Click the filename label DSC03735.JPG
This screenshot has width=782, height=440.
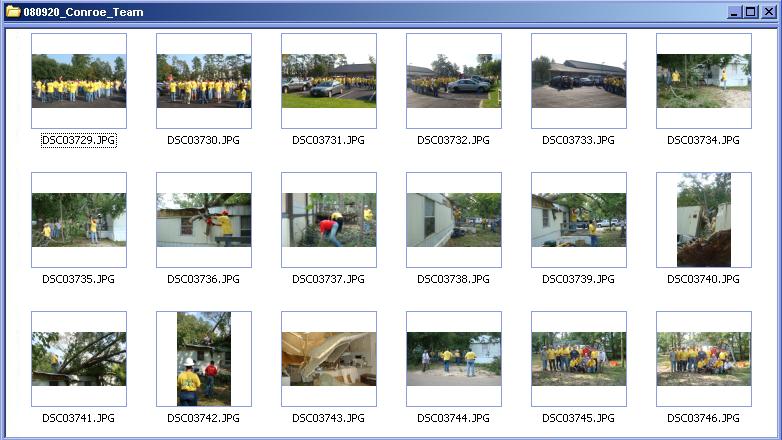coord(78,279)
